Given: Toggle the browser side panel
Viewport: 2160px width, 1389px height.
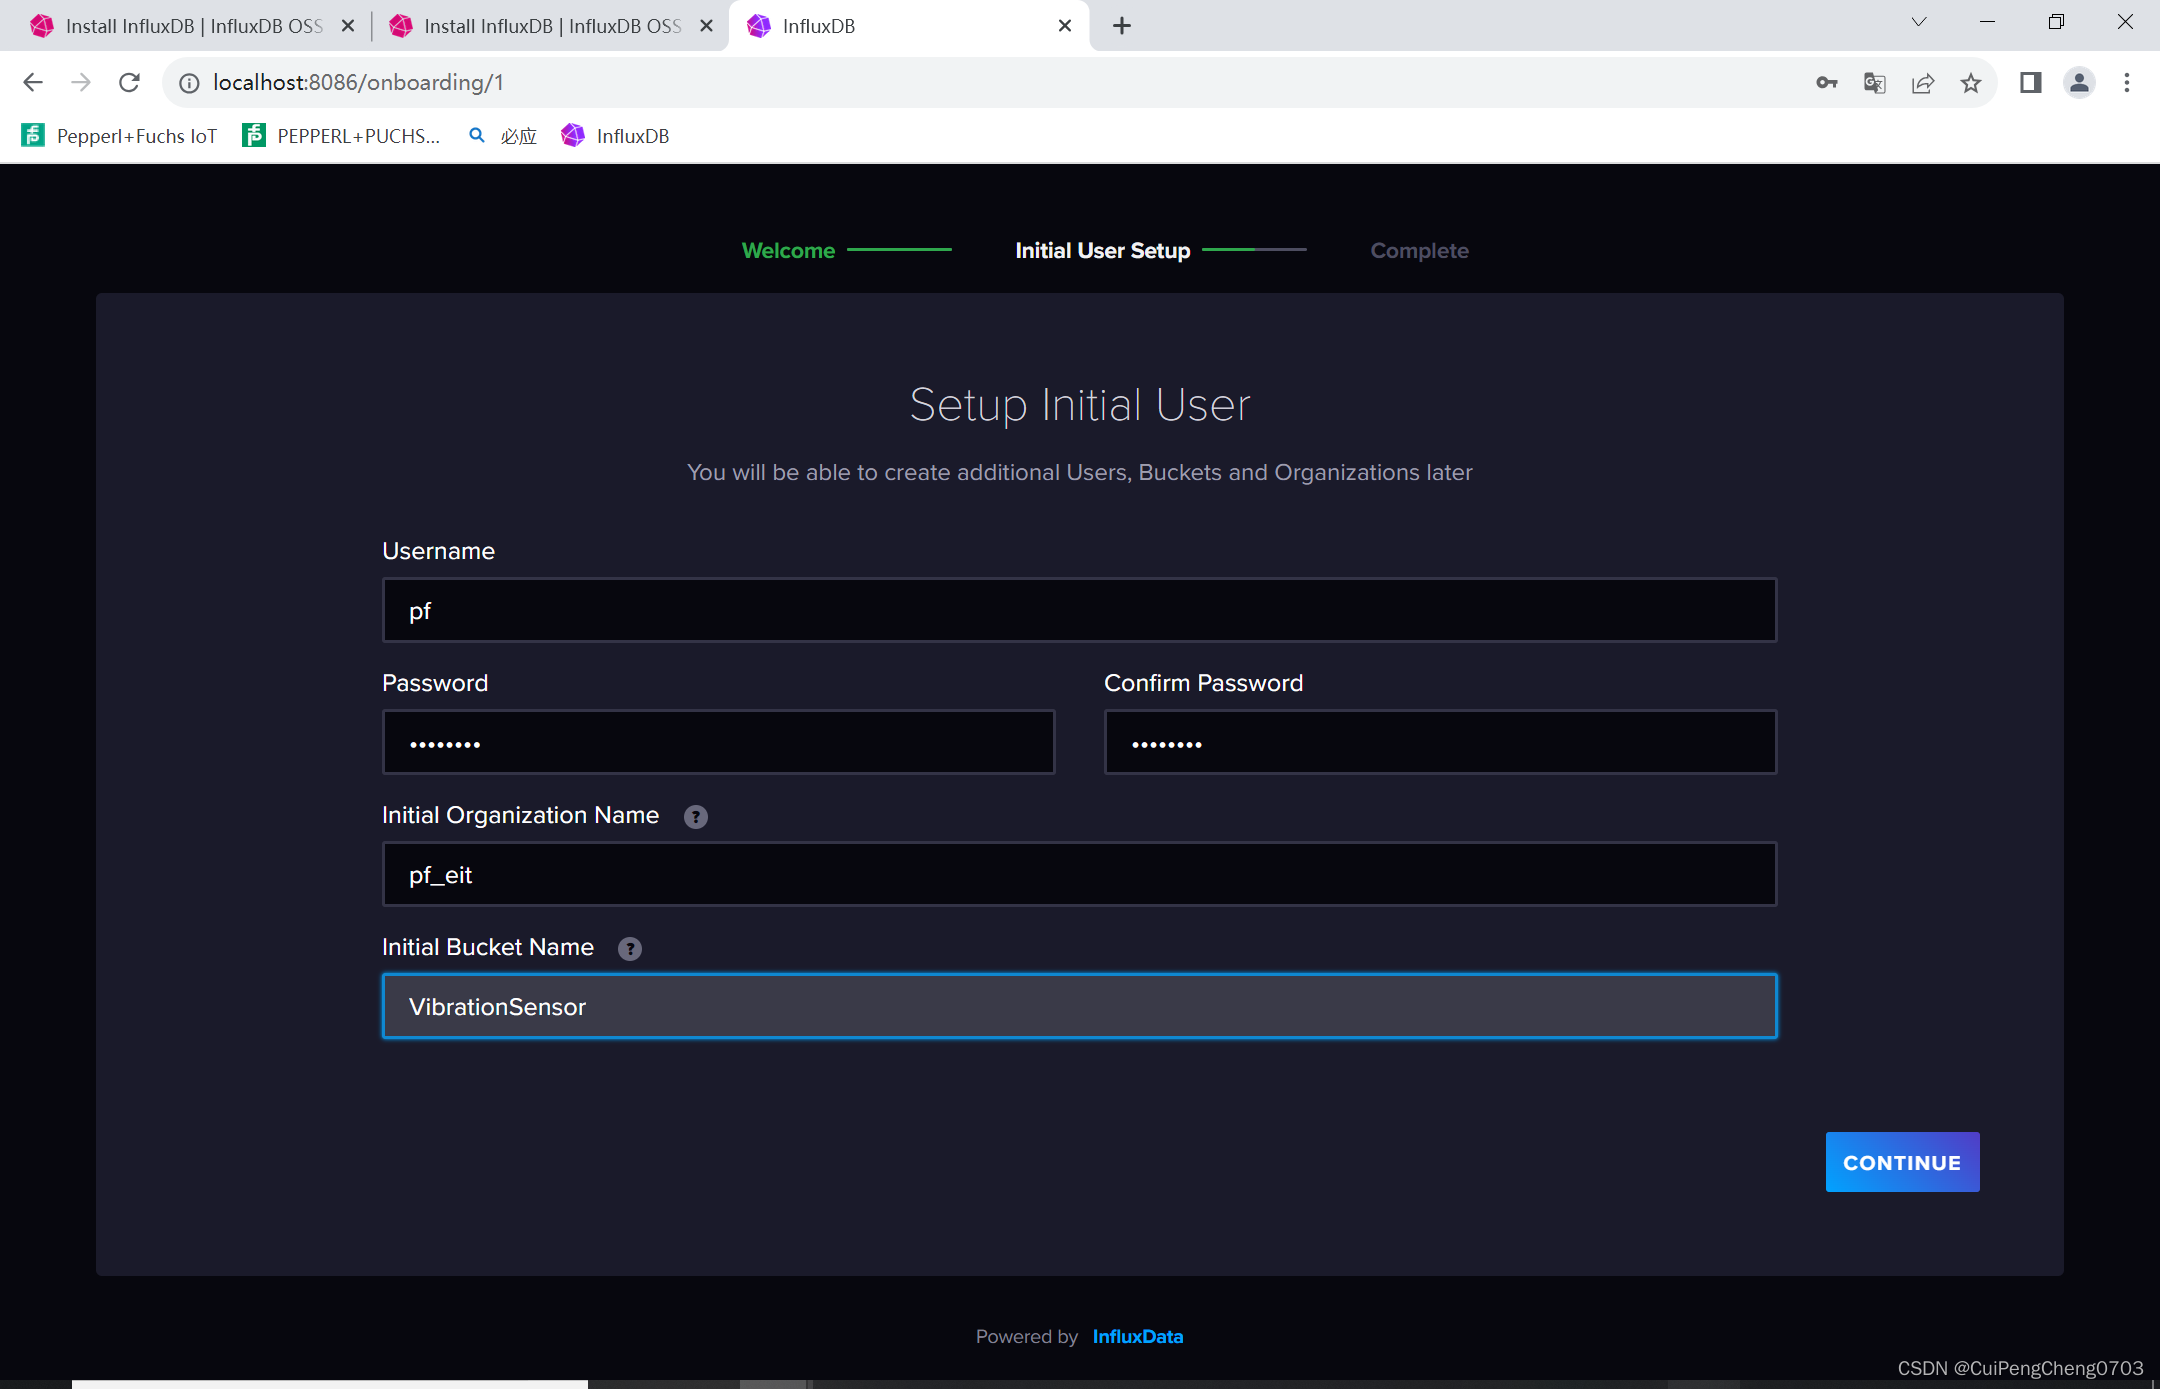Looking at the screenshot, I should 2030,83.
